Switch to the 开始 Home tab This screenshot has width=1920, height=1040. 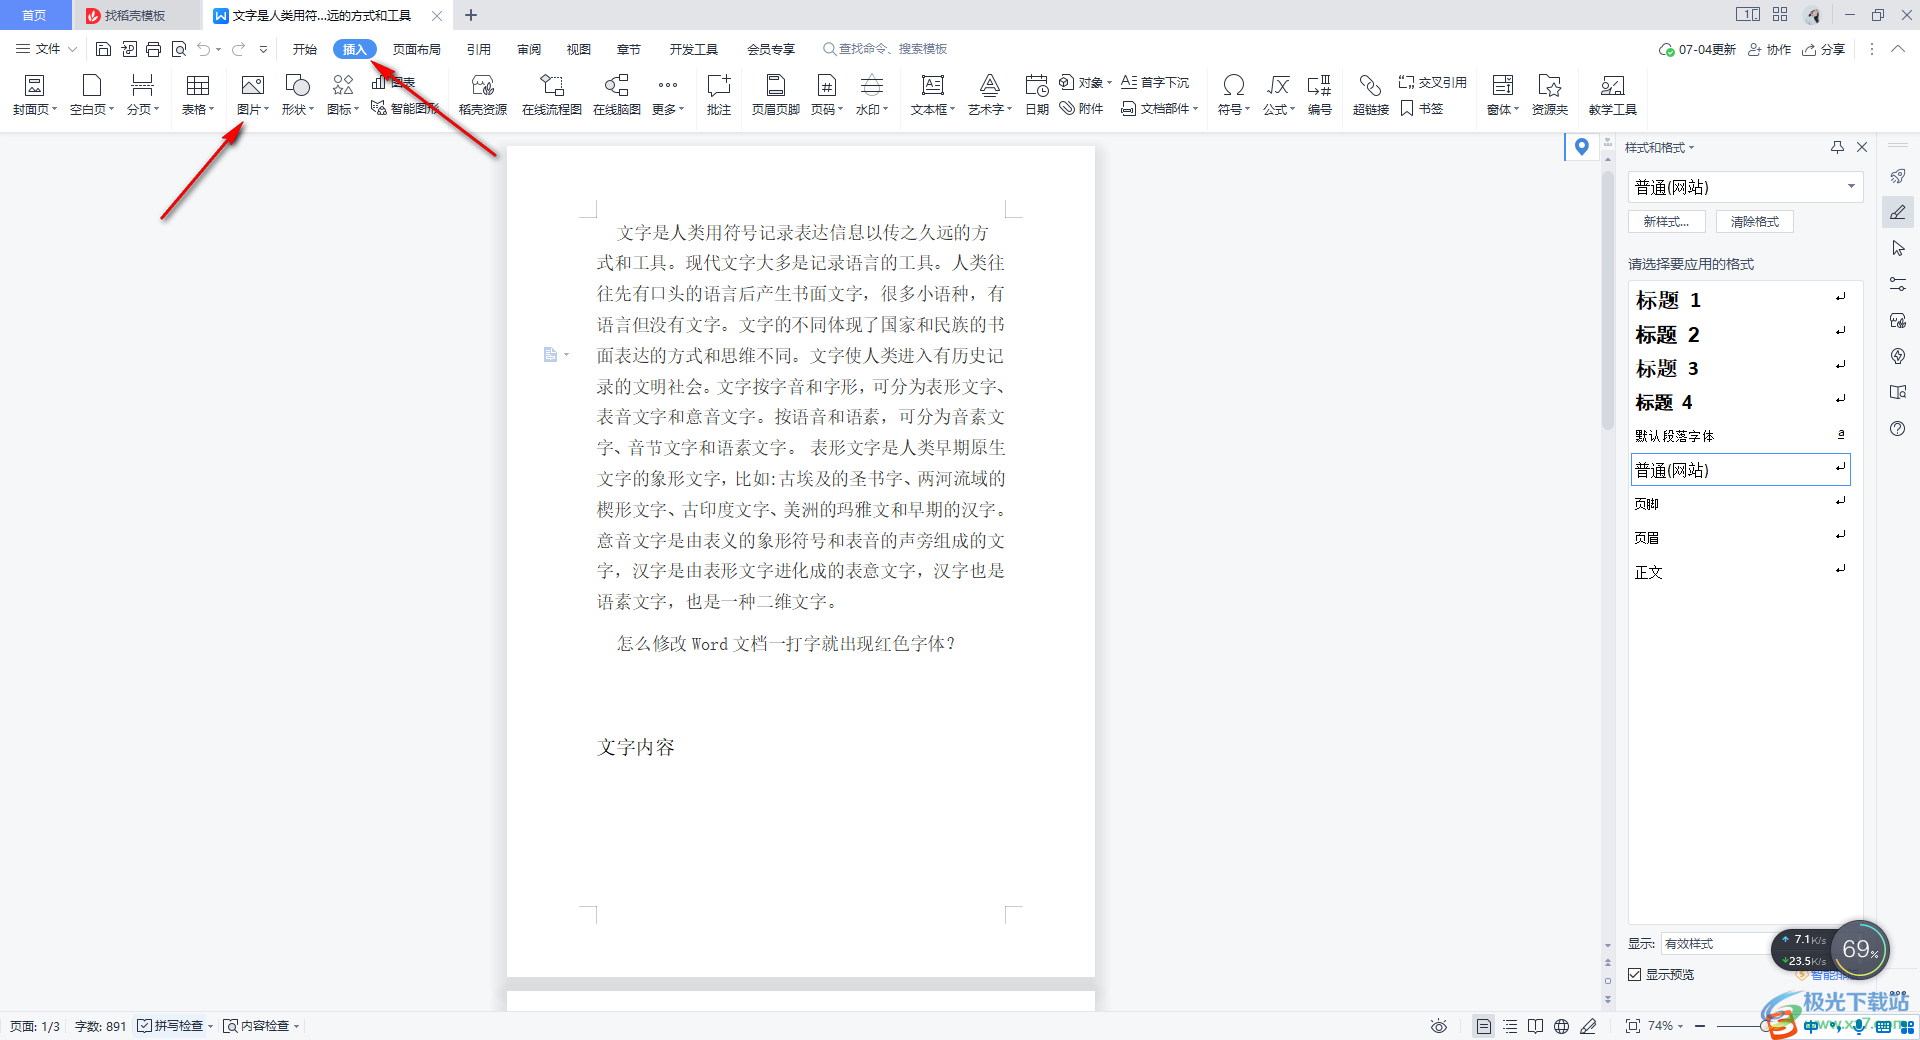(x=304, y=49)
